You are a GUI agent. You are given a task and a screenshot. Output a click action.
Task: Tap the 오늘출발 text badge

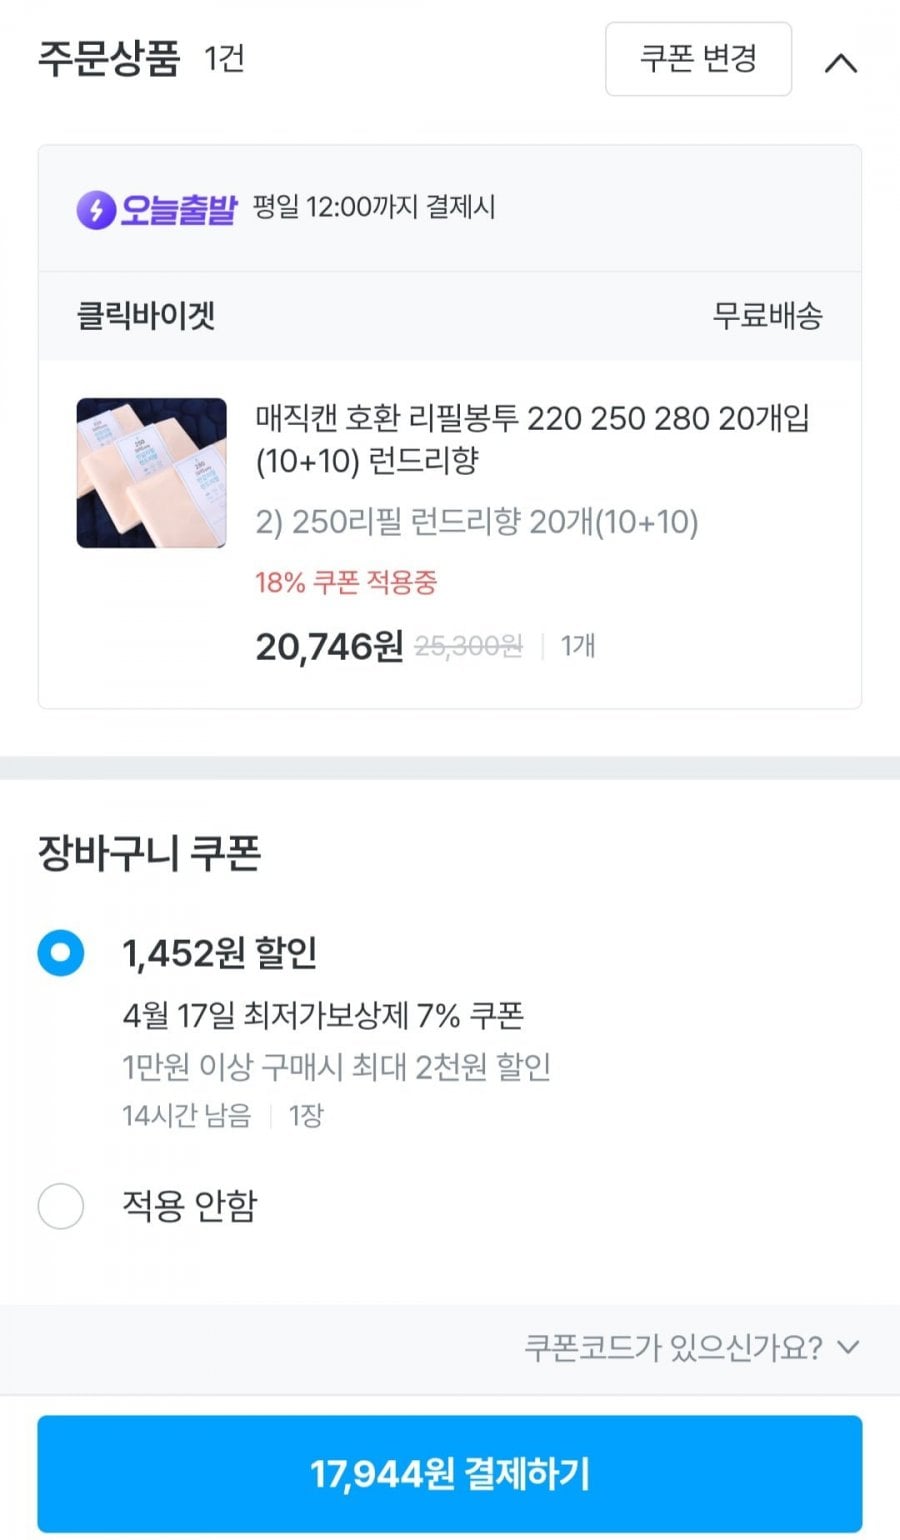tap(178, 210)
